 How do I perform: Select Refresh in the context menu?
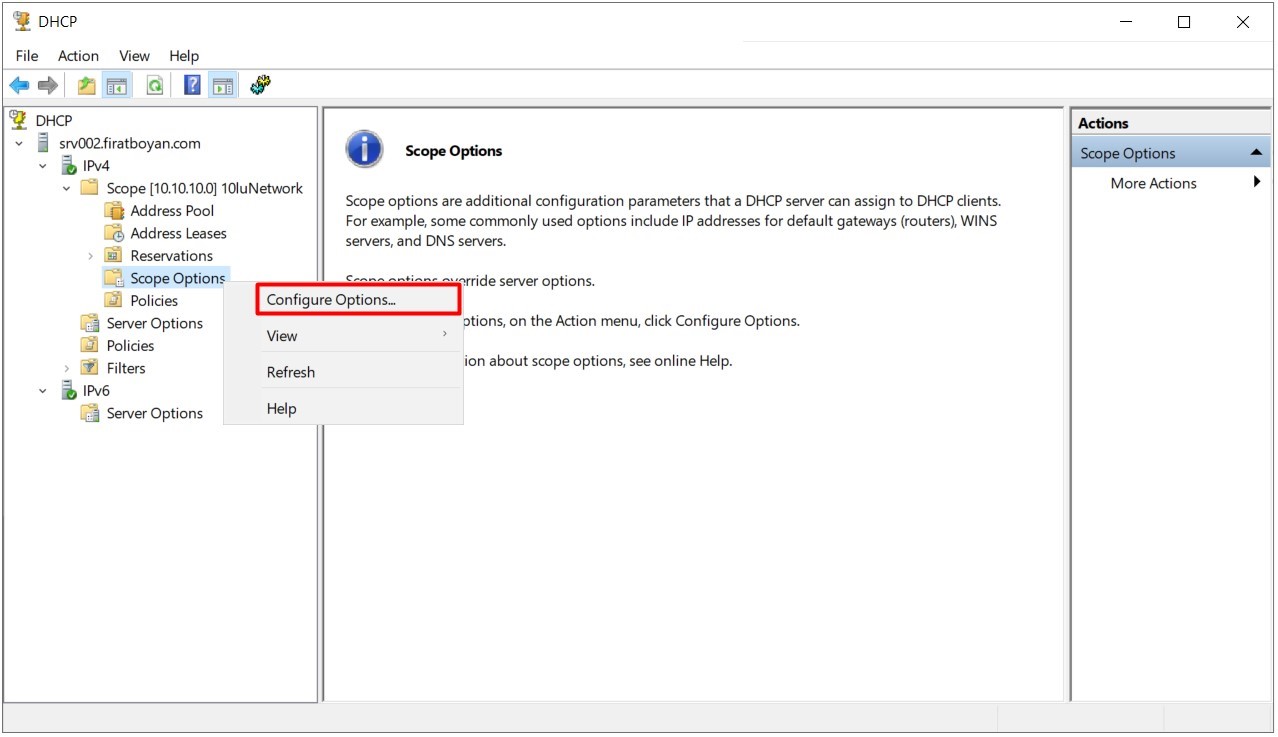[x=291, y=372]
